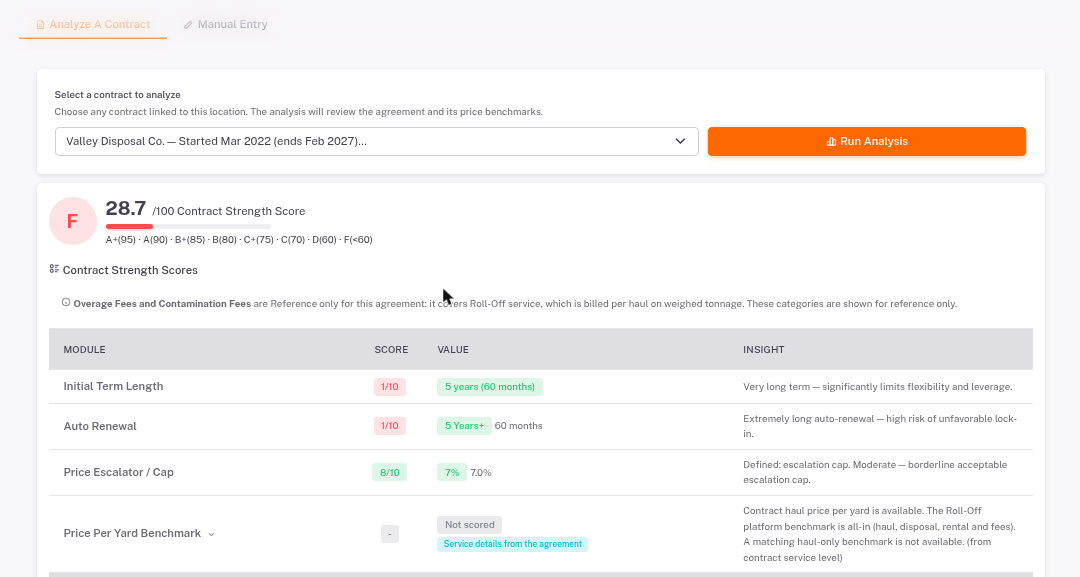Click the VALUE column header
Image resolution: width=1080 pixels, height=577 pixels.
(453, 350)
